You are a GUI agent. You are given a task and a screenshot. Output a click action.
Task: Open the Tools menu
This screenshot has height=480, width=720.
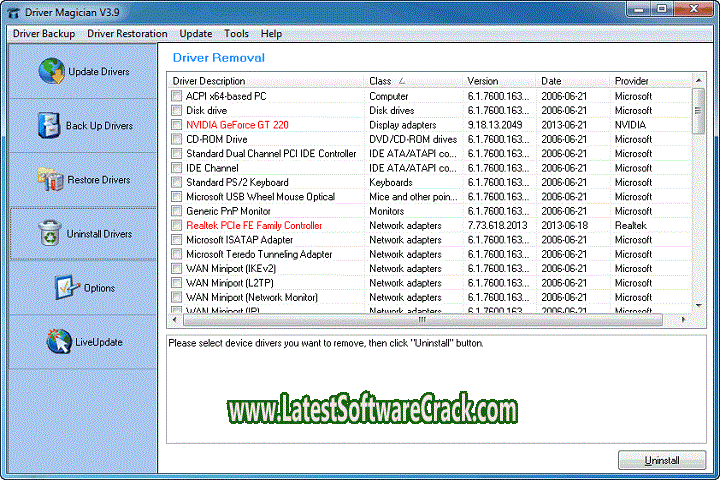point(237,33)
